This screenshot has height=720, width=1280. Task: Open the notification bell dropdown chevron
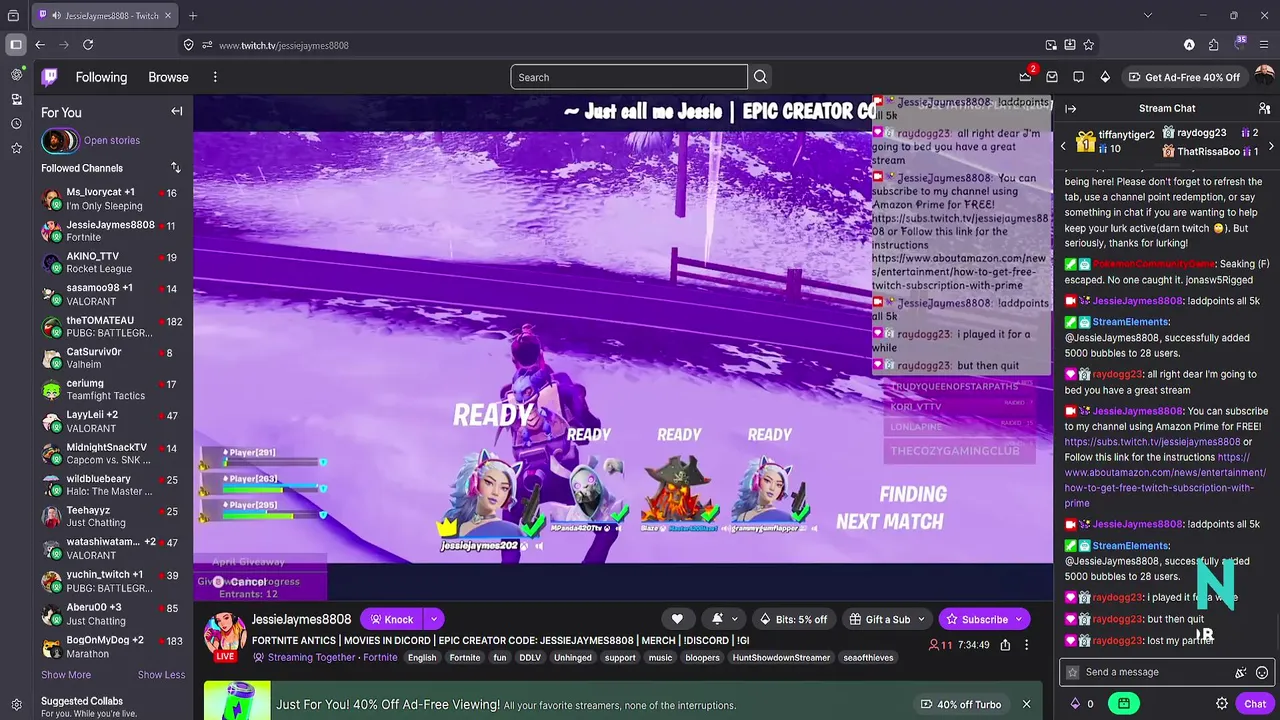pyautogui.click(x=735, y=619)
